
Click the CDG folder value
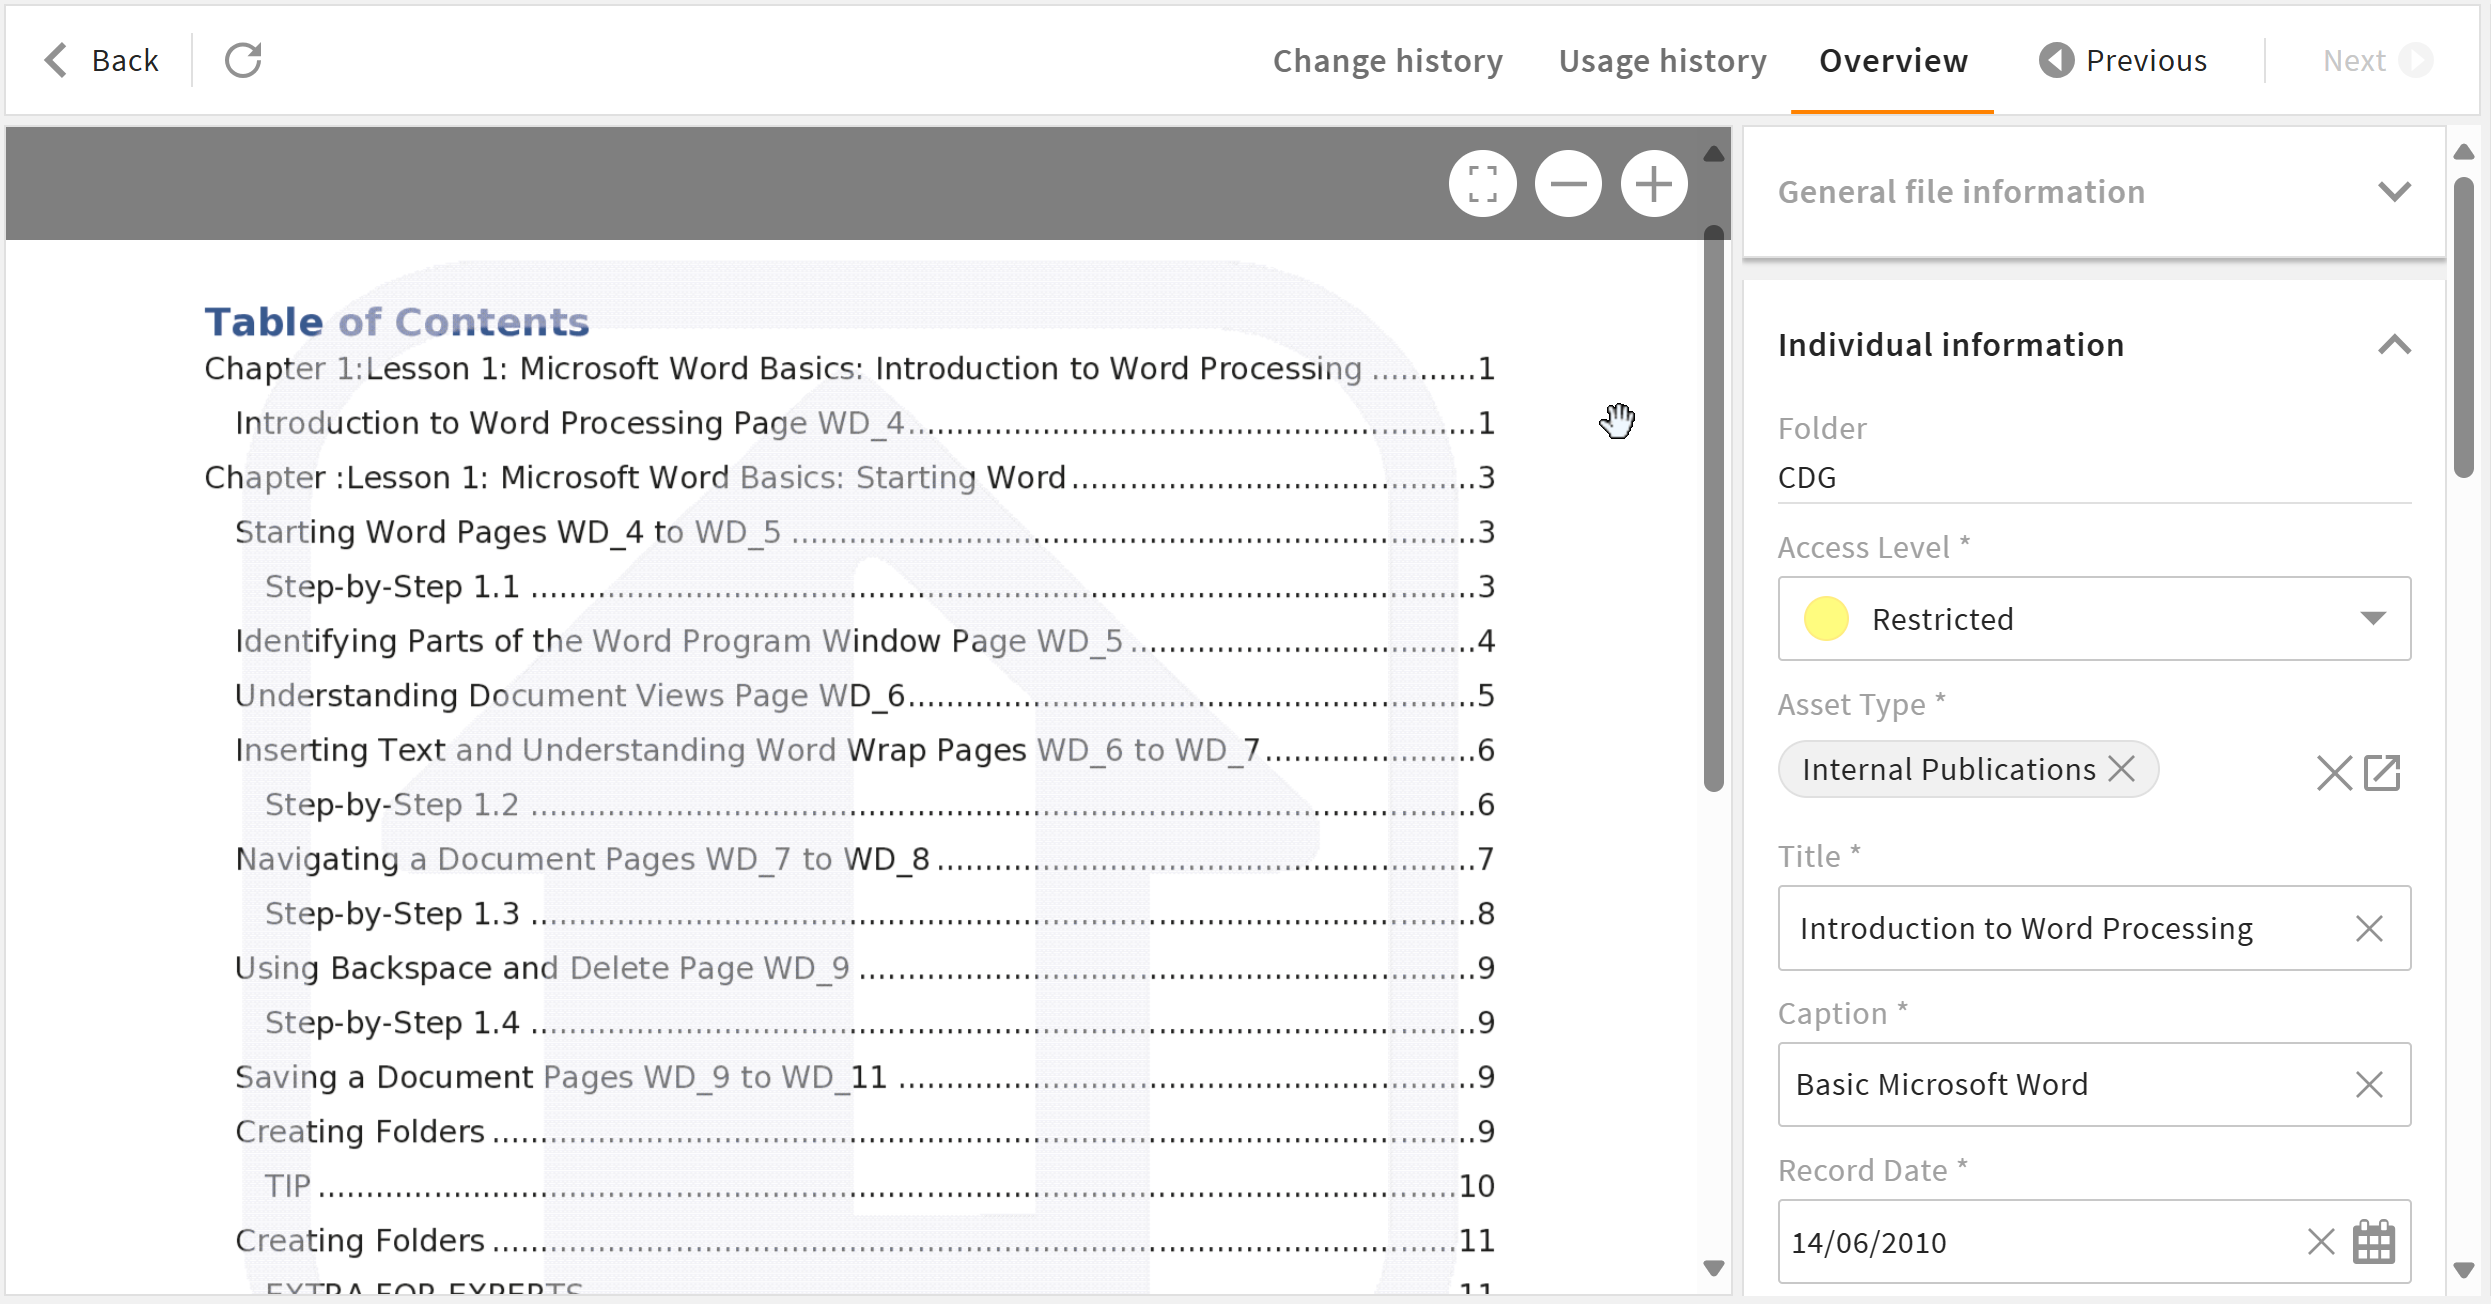point(1807,477)
